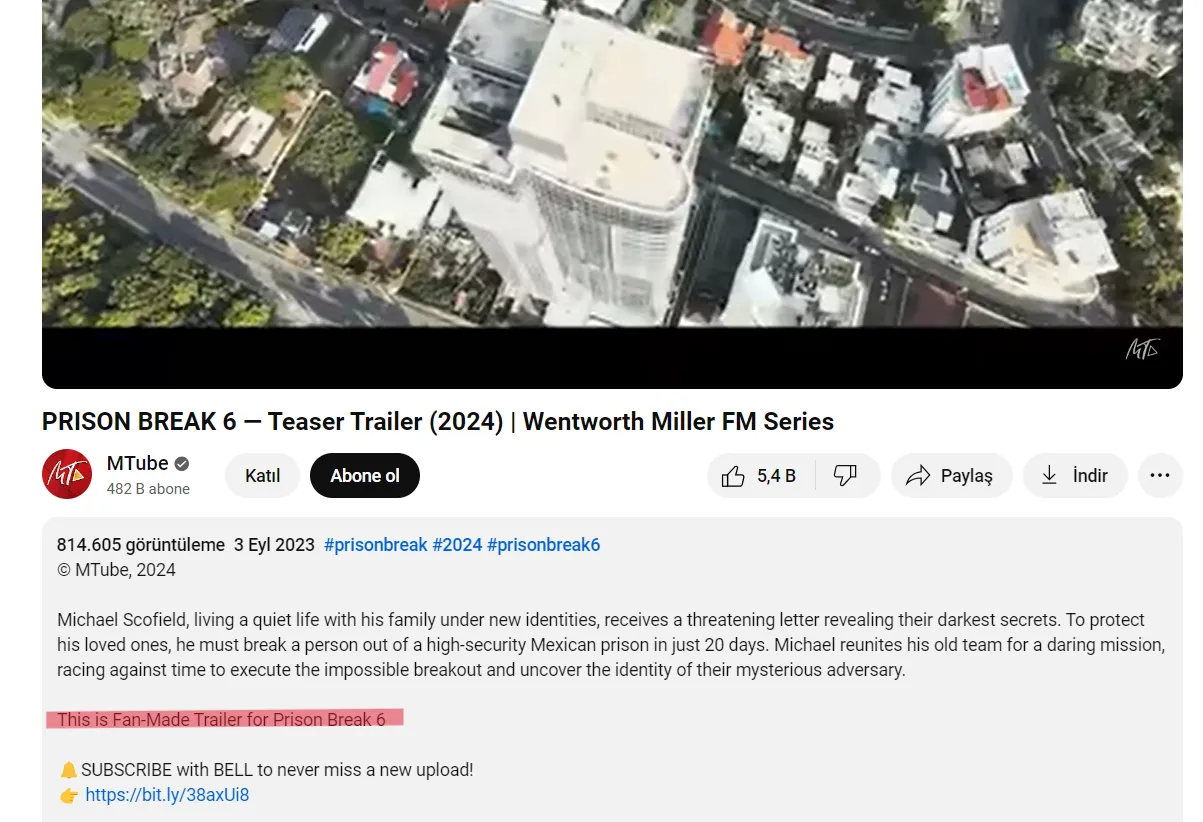
Task: Click the MTube watermark in the video corner
Action: point(1142,350)
